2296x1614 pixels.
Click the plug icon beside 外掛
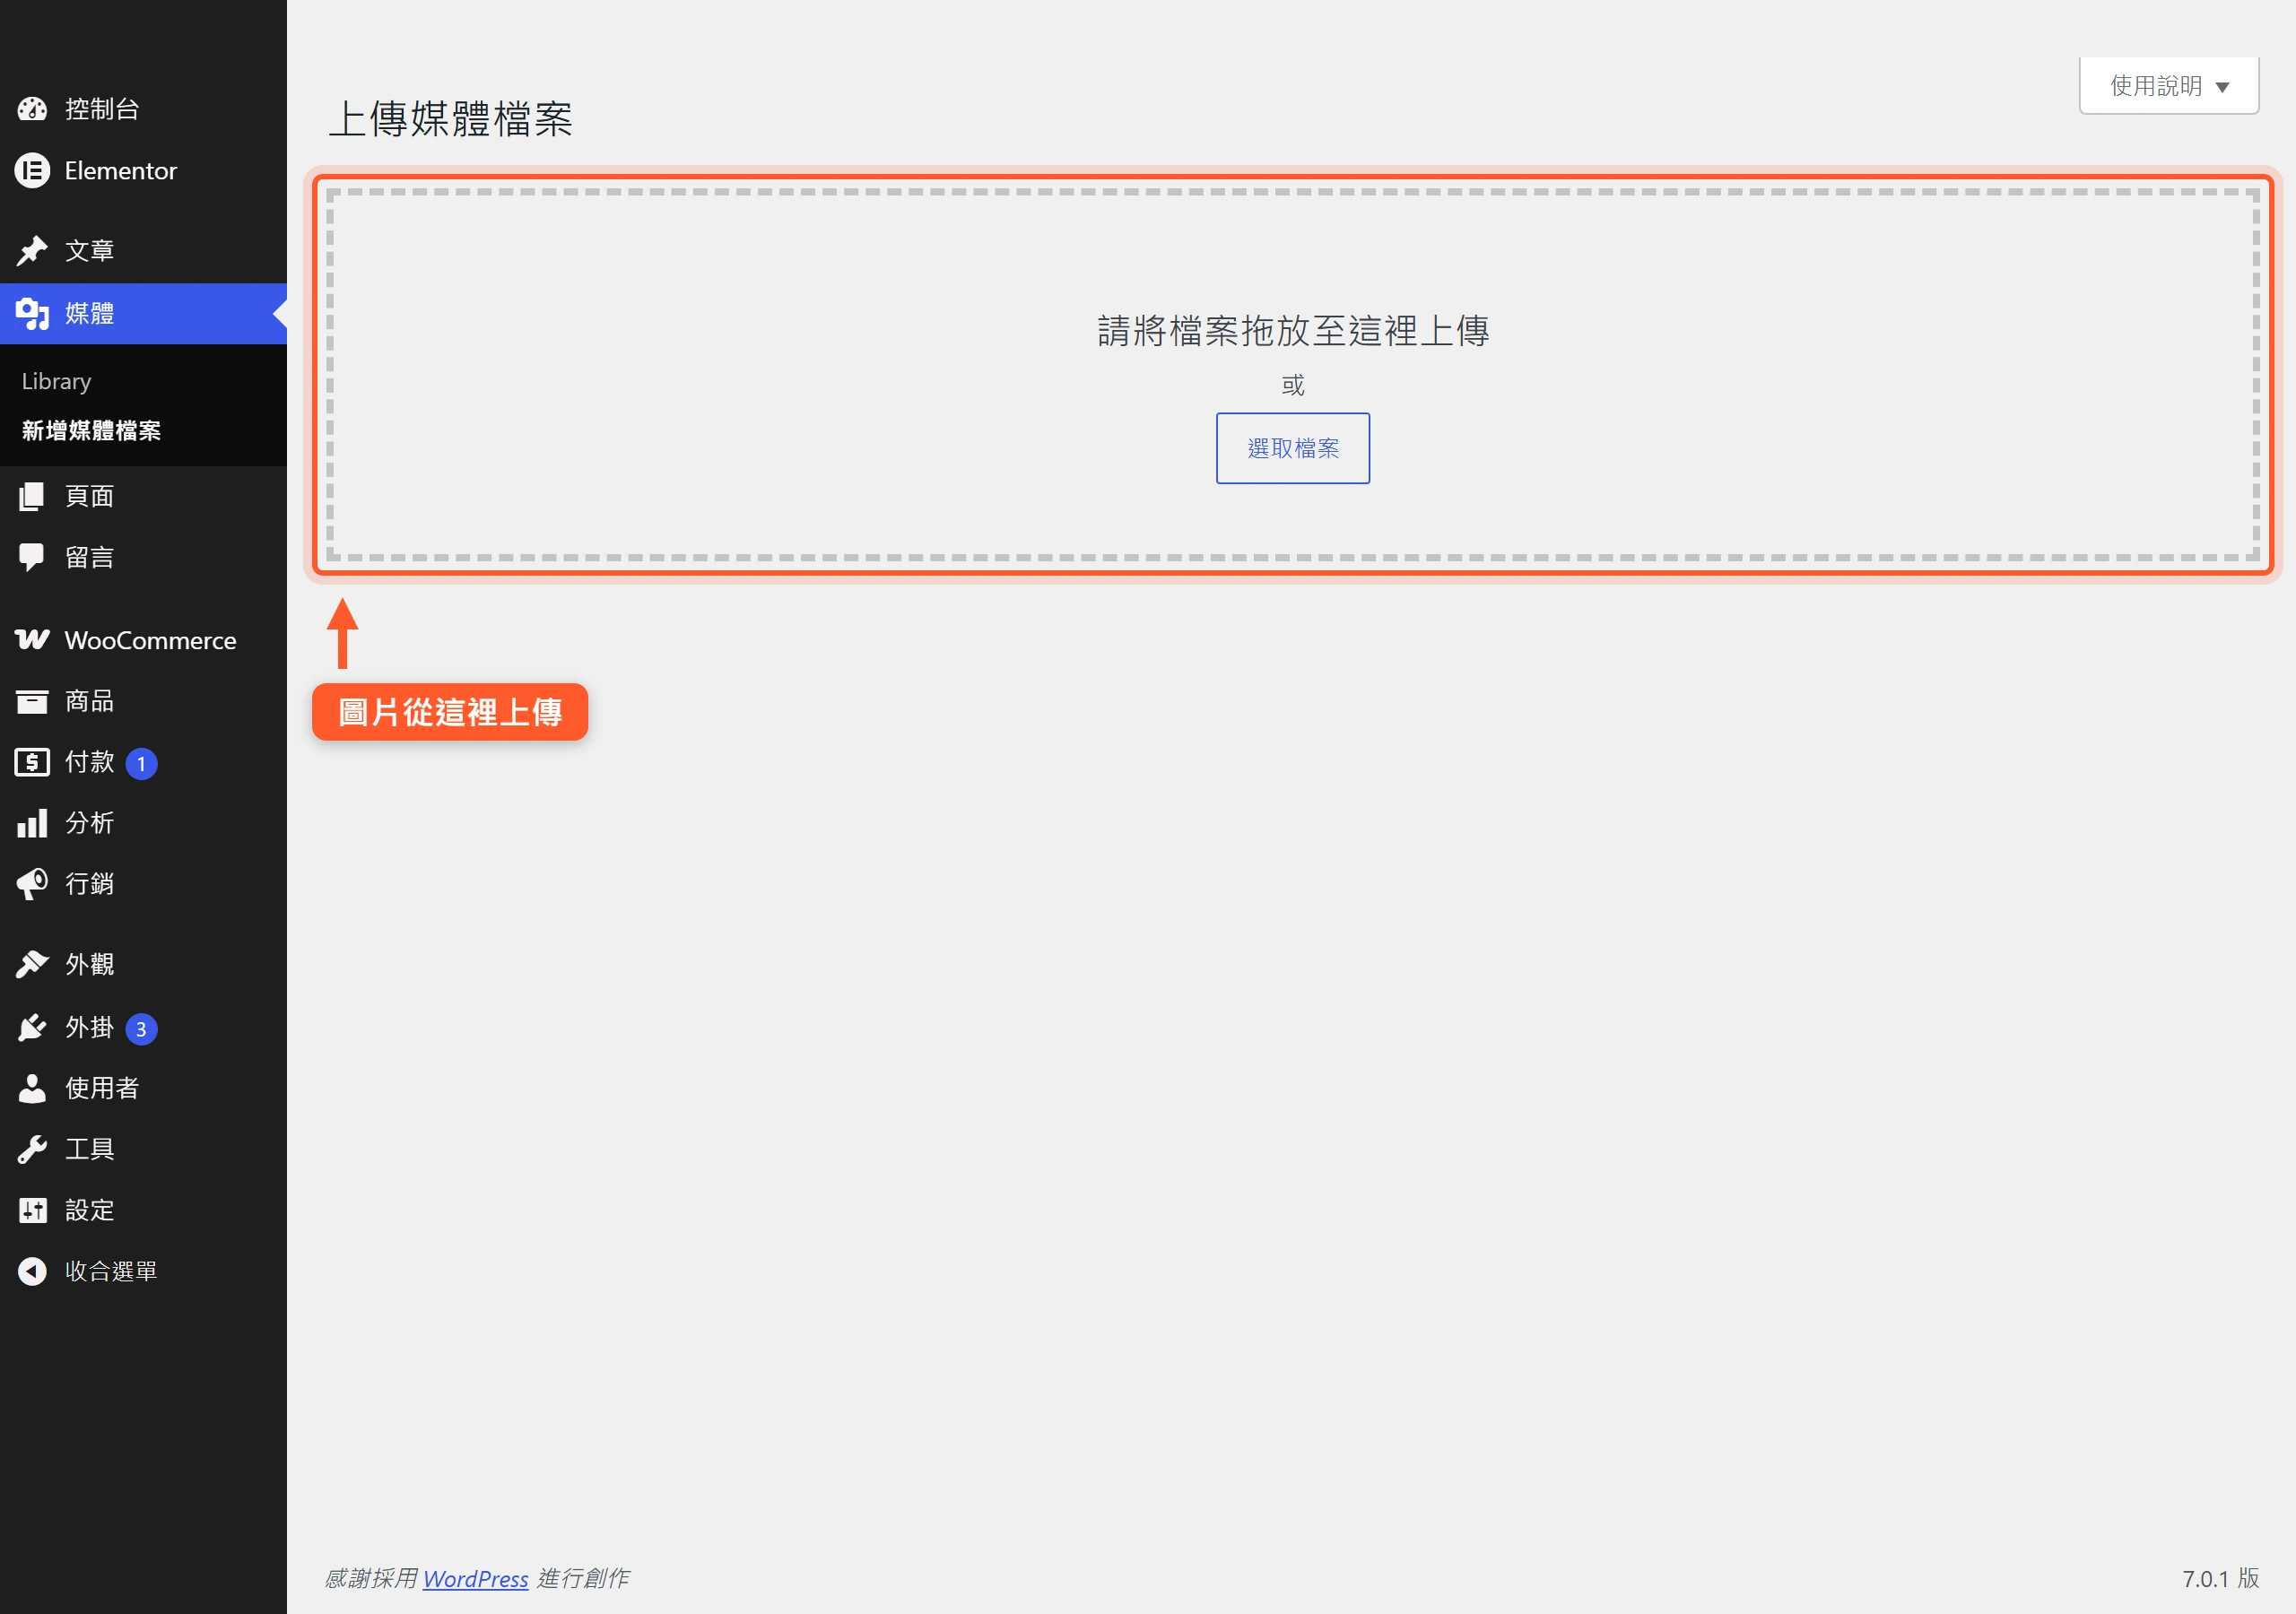click(x=32, y=1028)
